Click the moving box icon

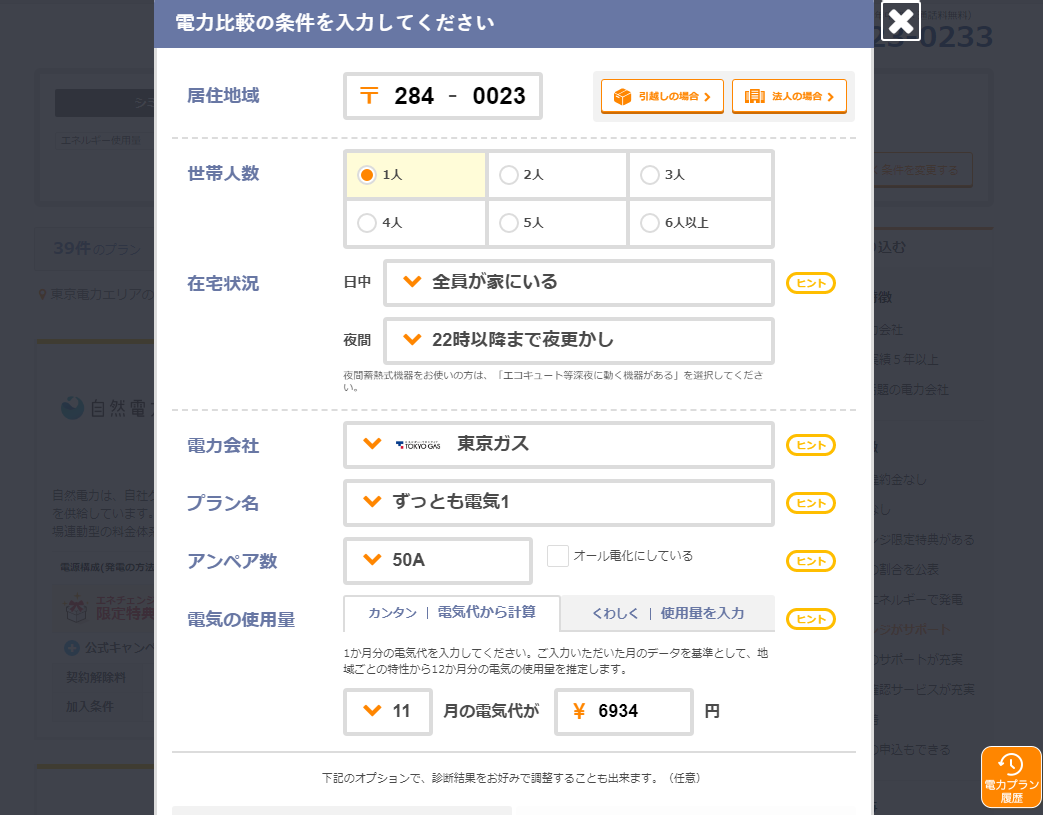click(622, 96)
